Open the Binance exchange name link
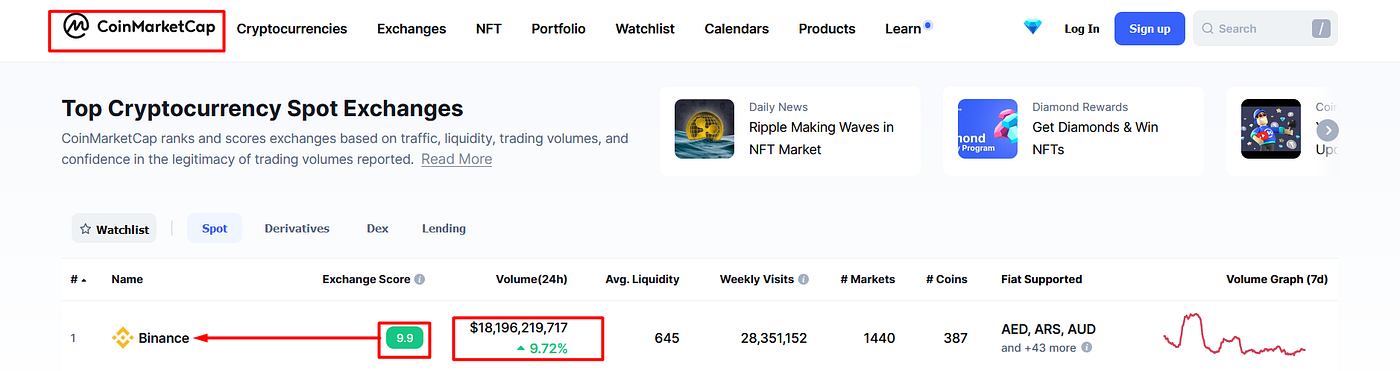1400x371 pixels. tap(164, 338)
